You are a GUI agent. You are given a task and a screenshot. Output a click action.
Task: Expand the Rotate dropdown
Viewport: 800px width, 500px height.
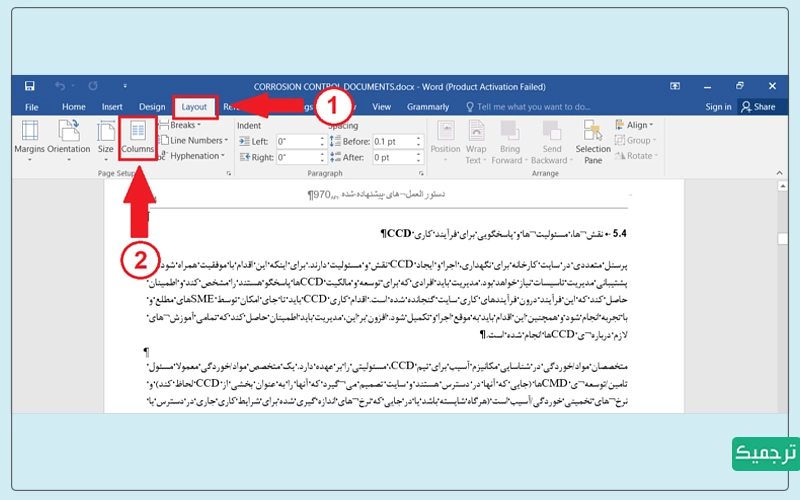click(636, 156)
